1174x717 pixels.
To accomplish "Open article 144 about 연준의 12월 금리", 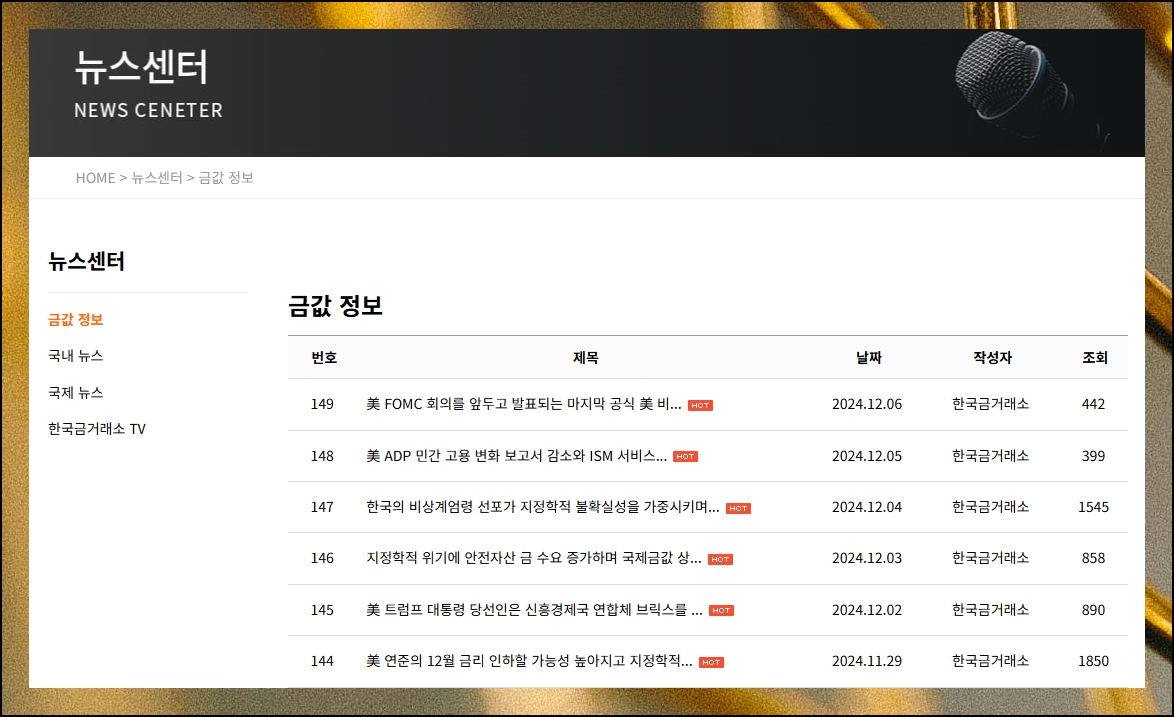I will point(529,661).
